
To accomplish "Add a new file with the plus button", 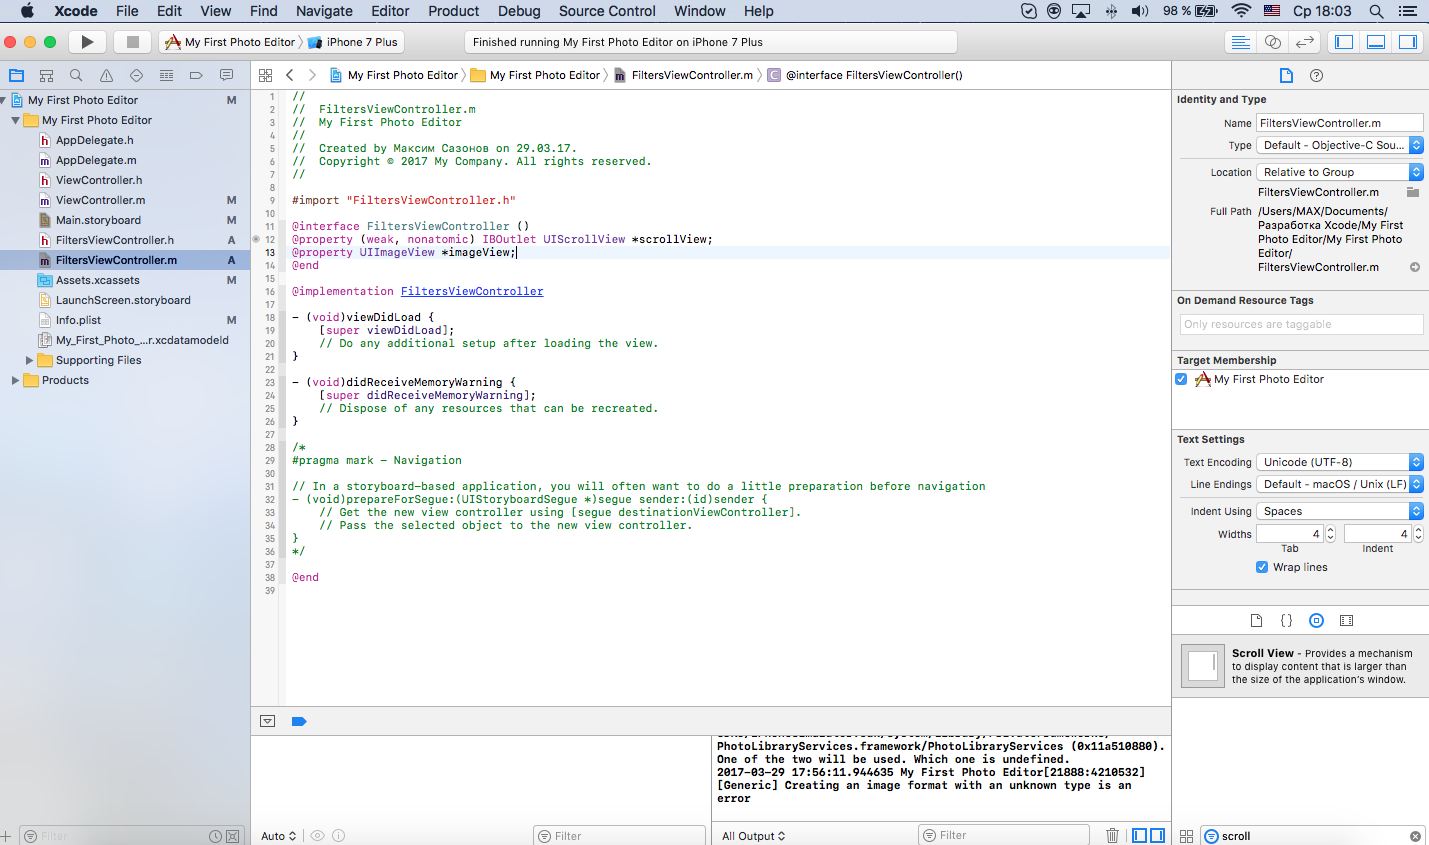I will tap(6, 836).
